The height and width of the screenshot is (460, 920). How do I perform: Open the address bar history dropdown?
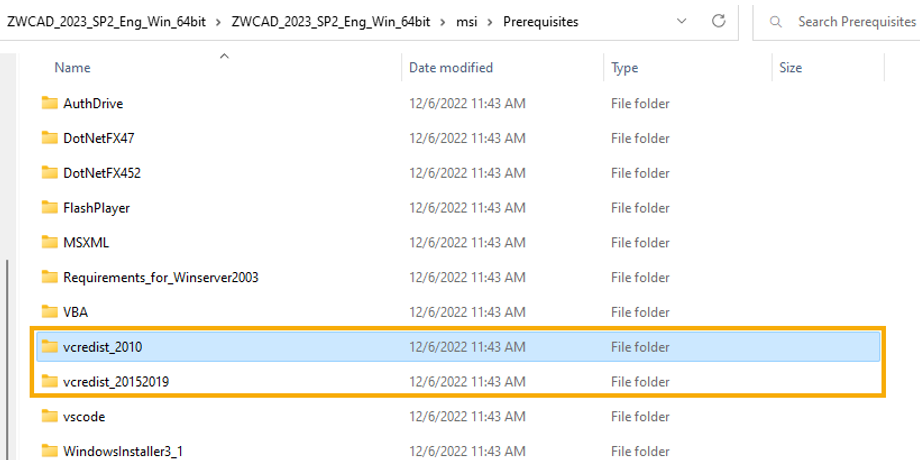681,22
